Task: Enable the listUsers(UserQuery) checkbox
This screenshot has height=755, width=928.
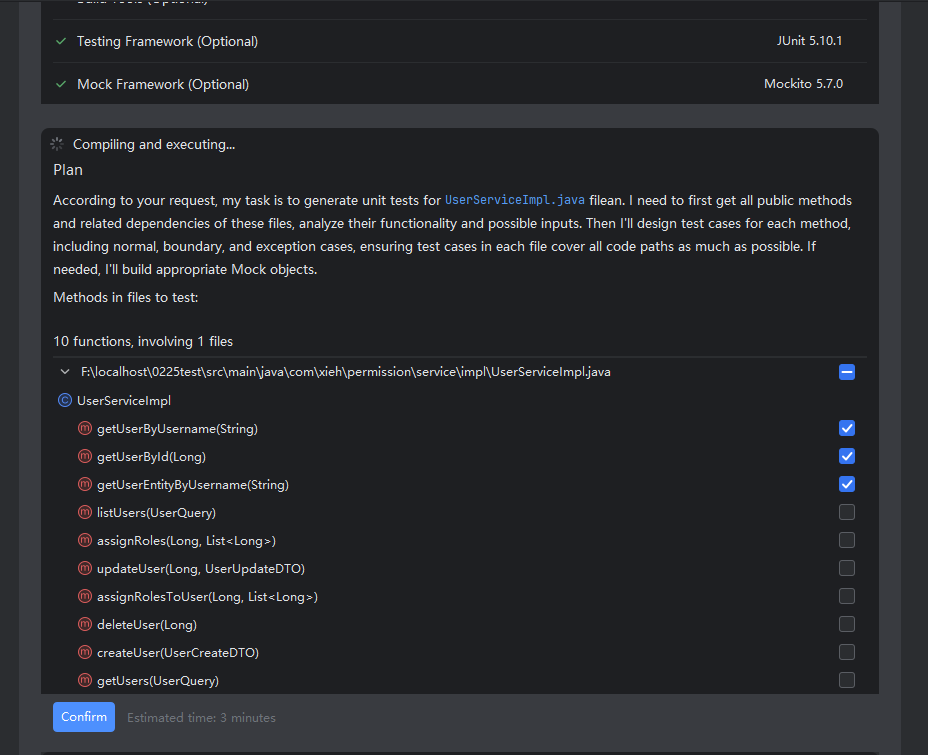Action: (x=847, y=512)
